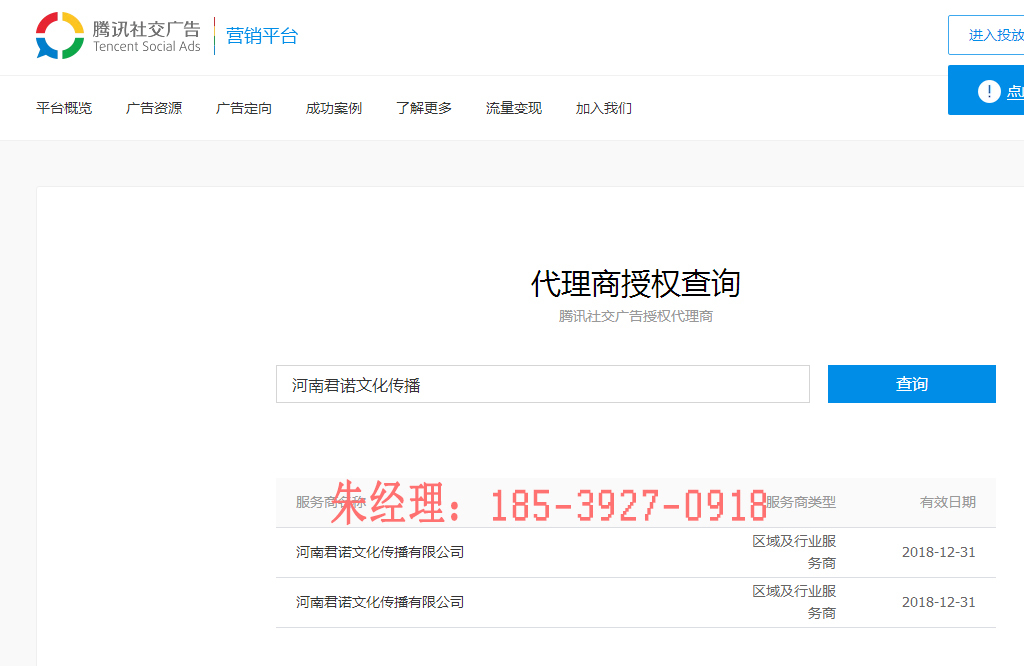Click the 有效日期 column header

tap(948, 502)
